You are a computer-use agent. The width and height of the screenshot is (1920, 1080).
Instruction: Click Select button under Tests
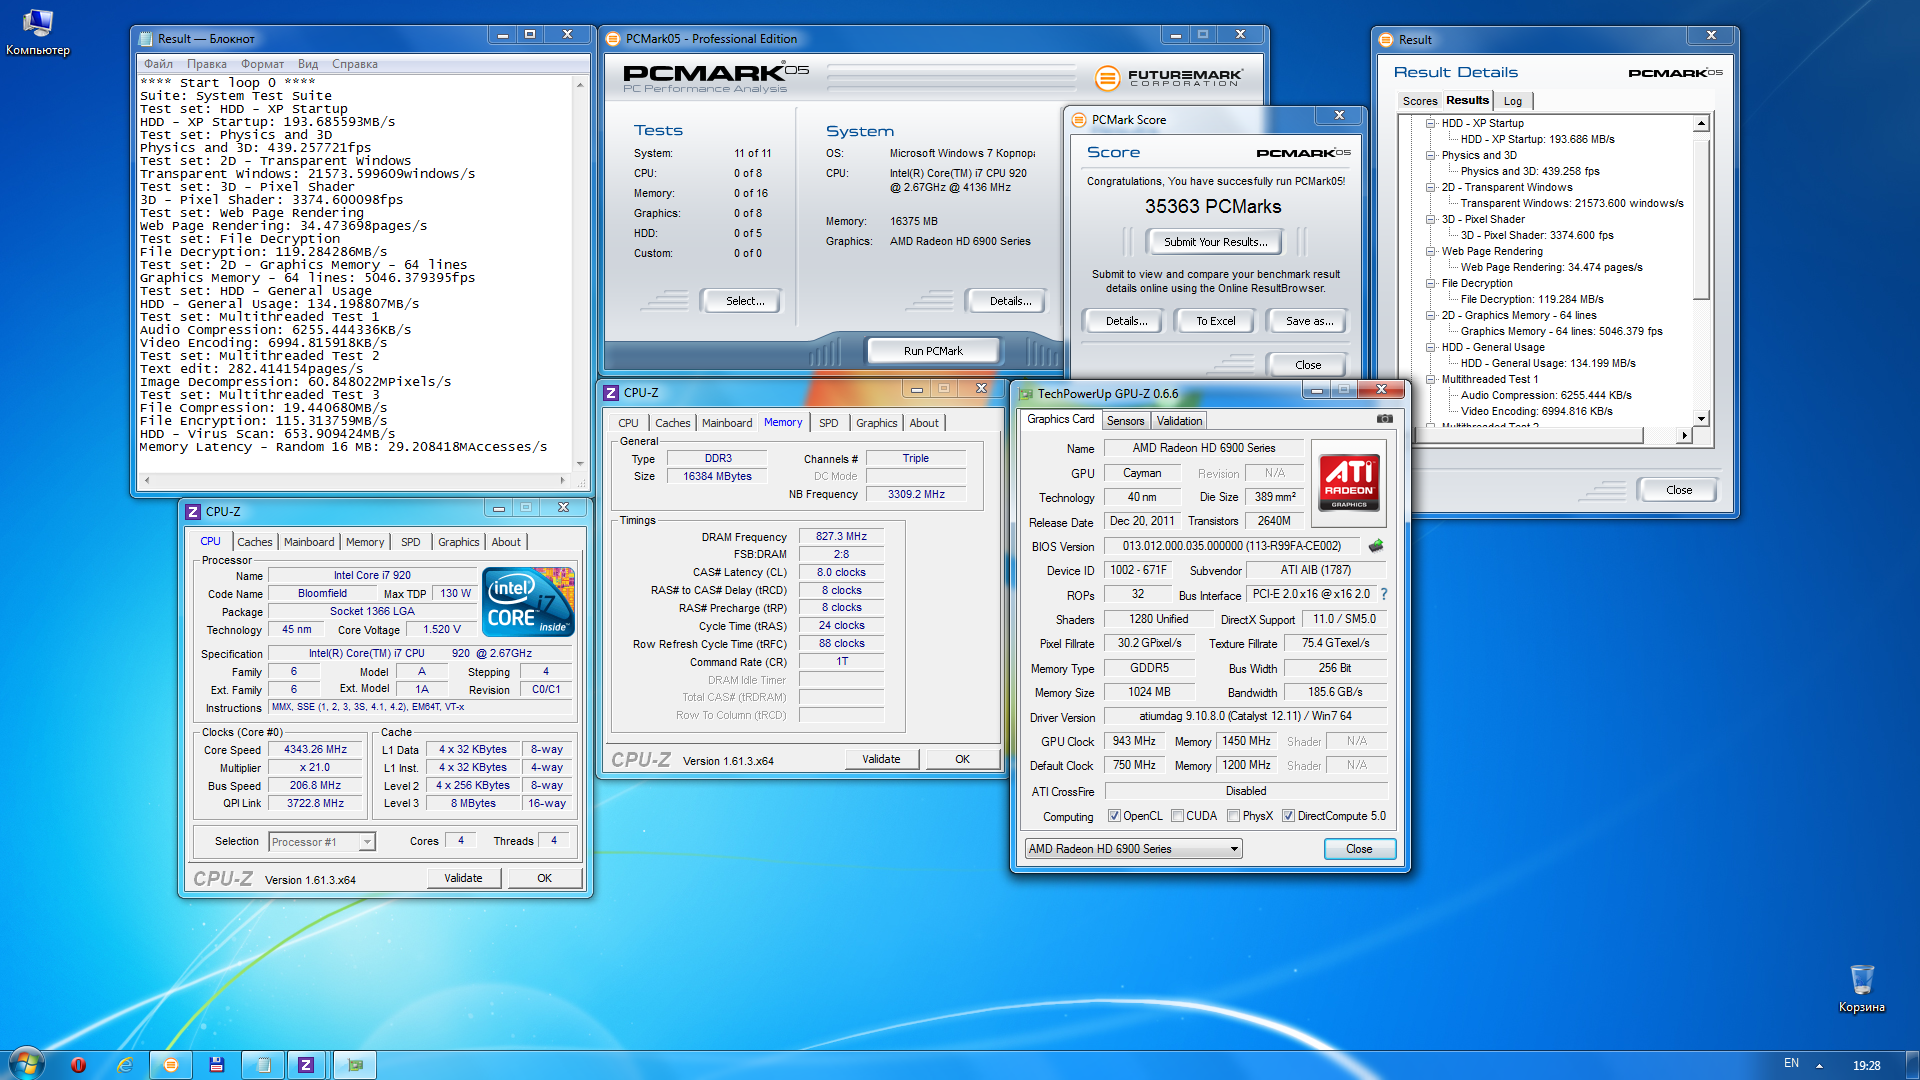(744, 301)
